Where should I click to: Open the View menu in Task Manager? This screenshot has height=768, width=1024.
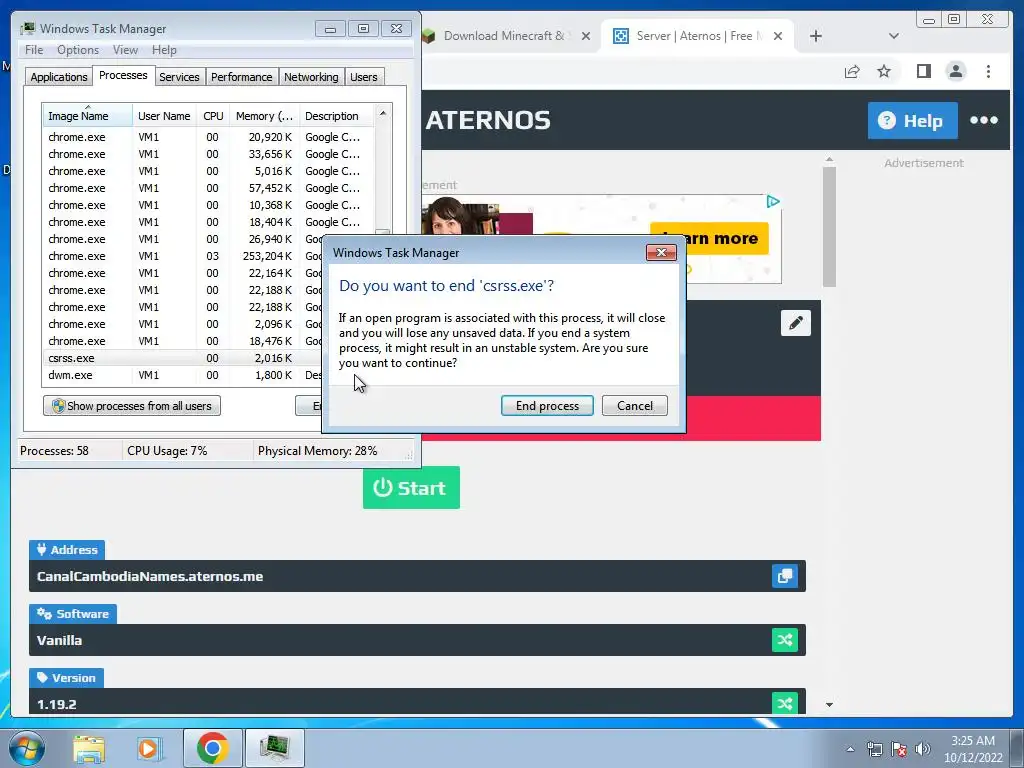pos(125,50)
